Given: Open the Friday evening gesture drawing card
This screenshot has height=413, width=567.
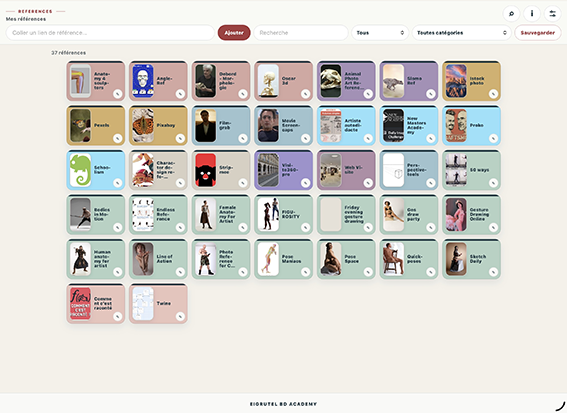Looking at the screenshot, I should pyautogui.click(x=346, y=214).
